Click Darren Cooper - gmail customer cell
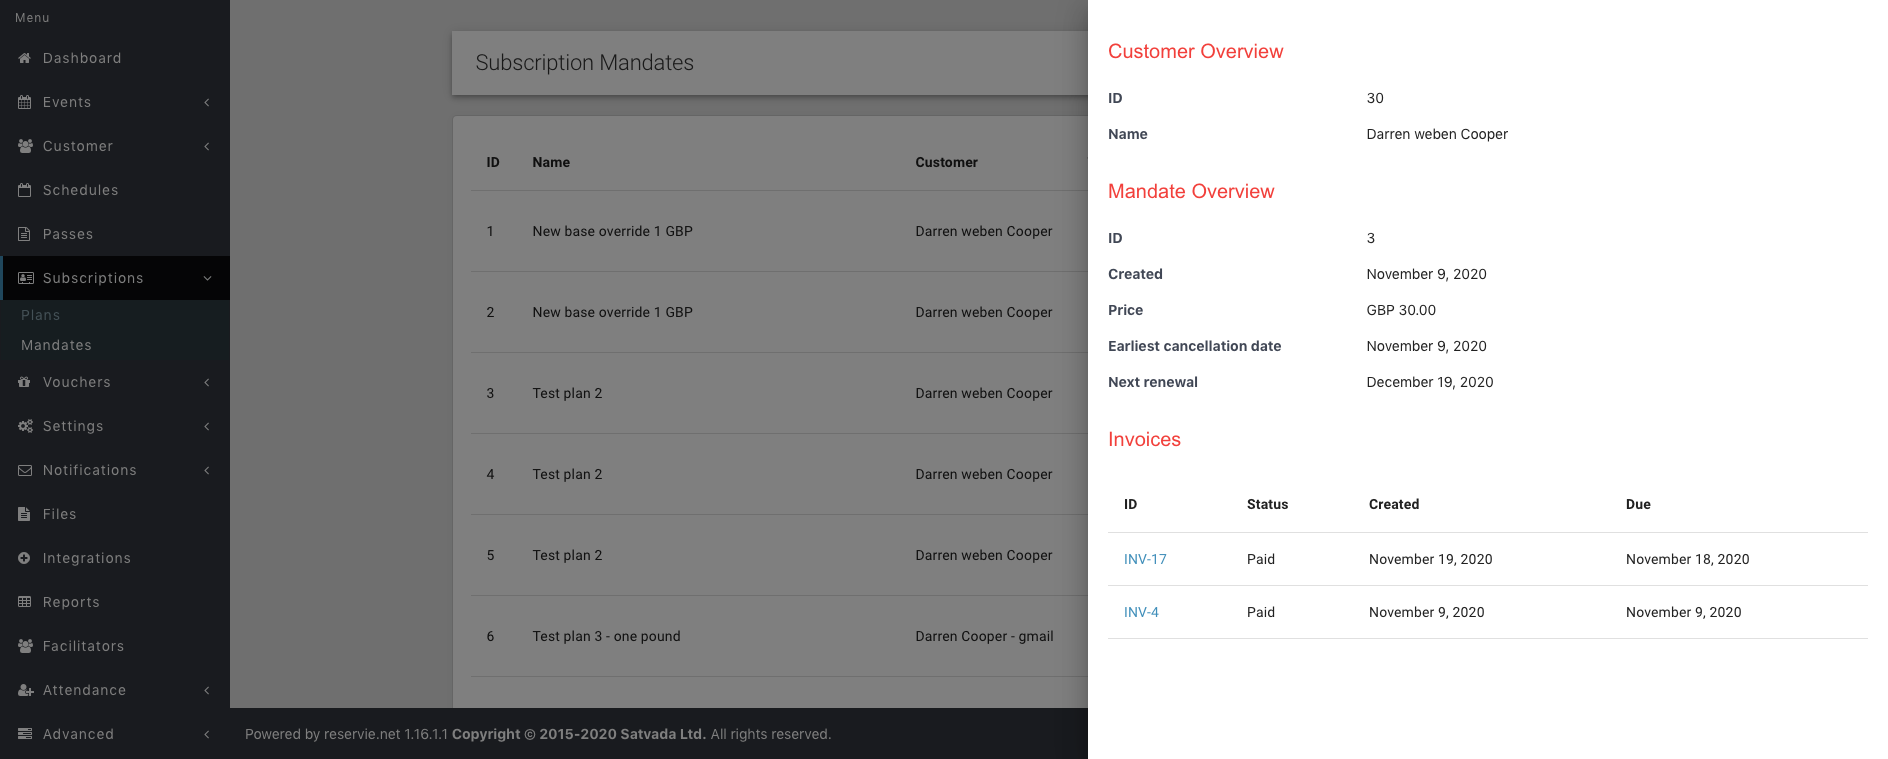This screenshot has height=759, width=1888. click(x=984, y=636)
